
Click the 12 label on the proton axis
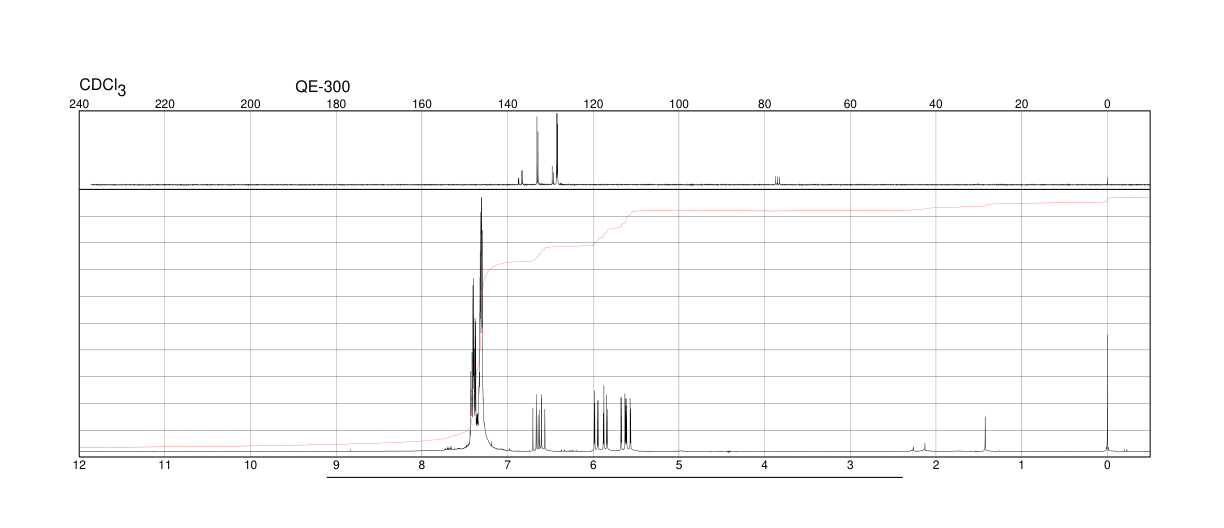(79, 465)
